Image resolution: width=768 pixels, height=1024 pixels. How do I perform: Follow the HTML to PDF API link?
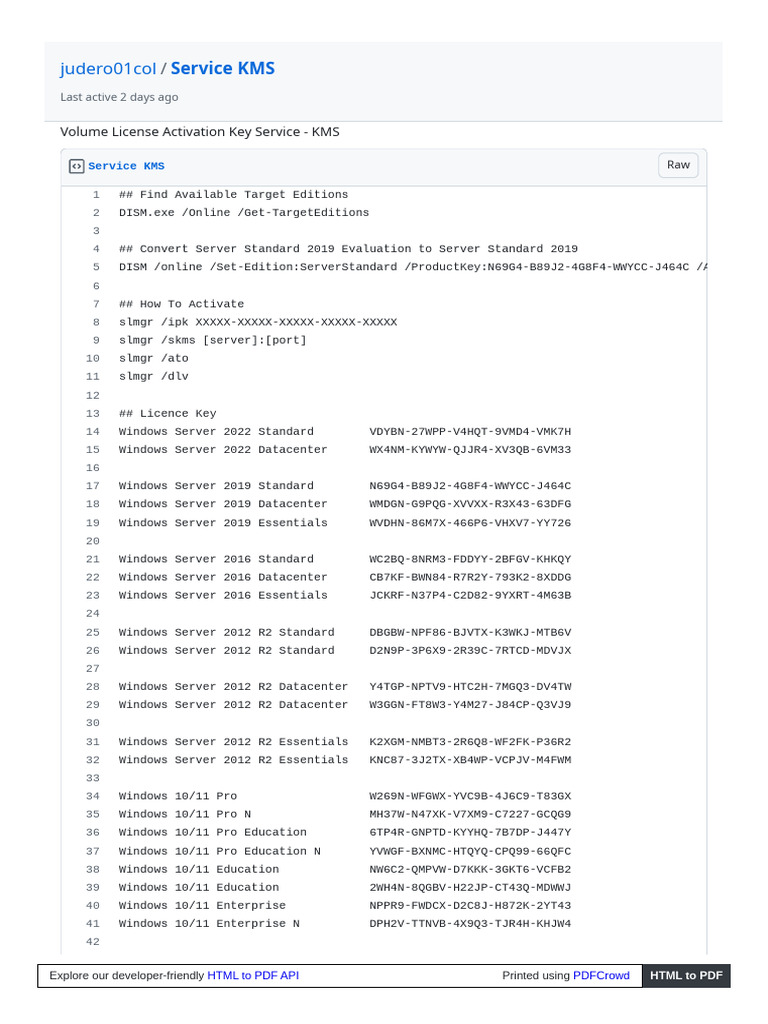253,975
